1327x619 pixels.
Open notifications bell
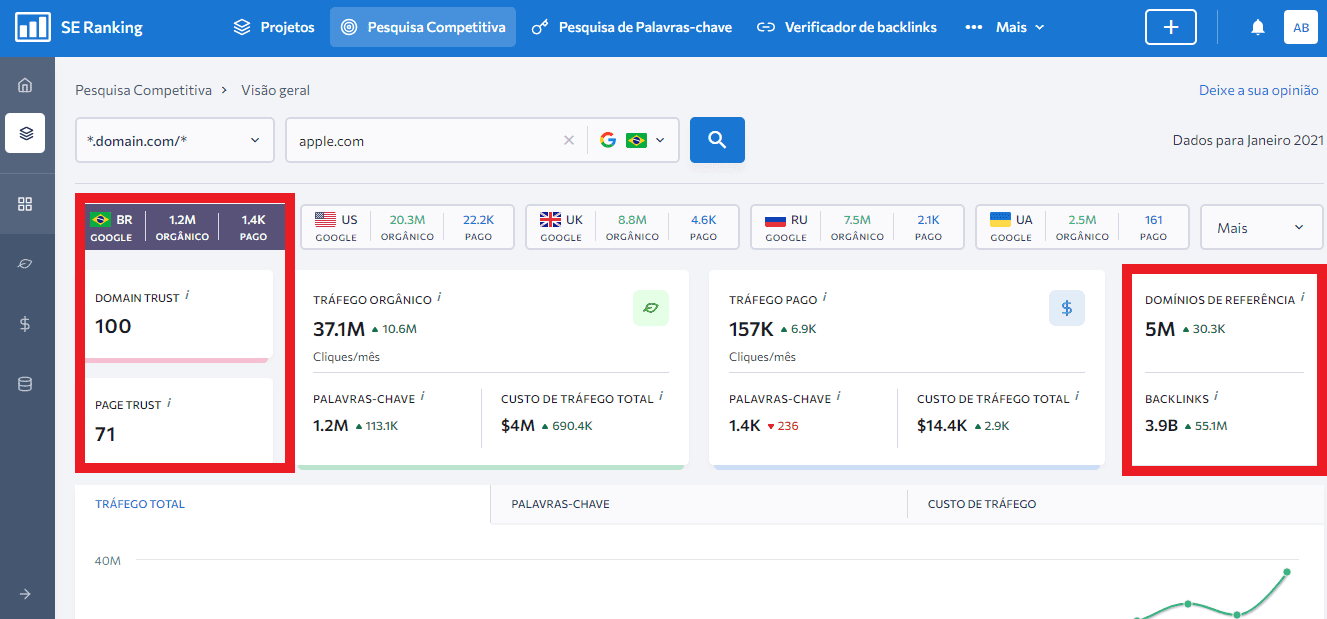pyautogui.click(x=1258, y=28)
